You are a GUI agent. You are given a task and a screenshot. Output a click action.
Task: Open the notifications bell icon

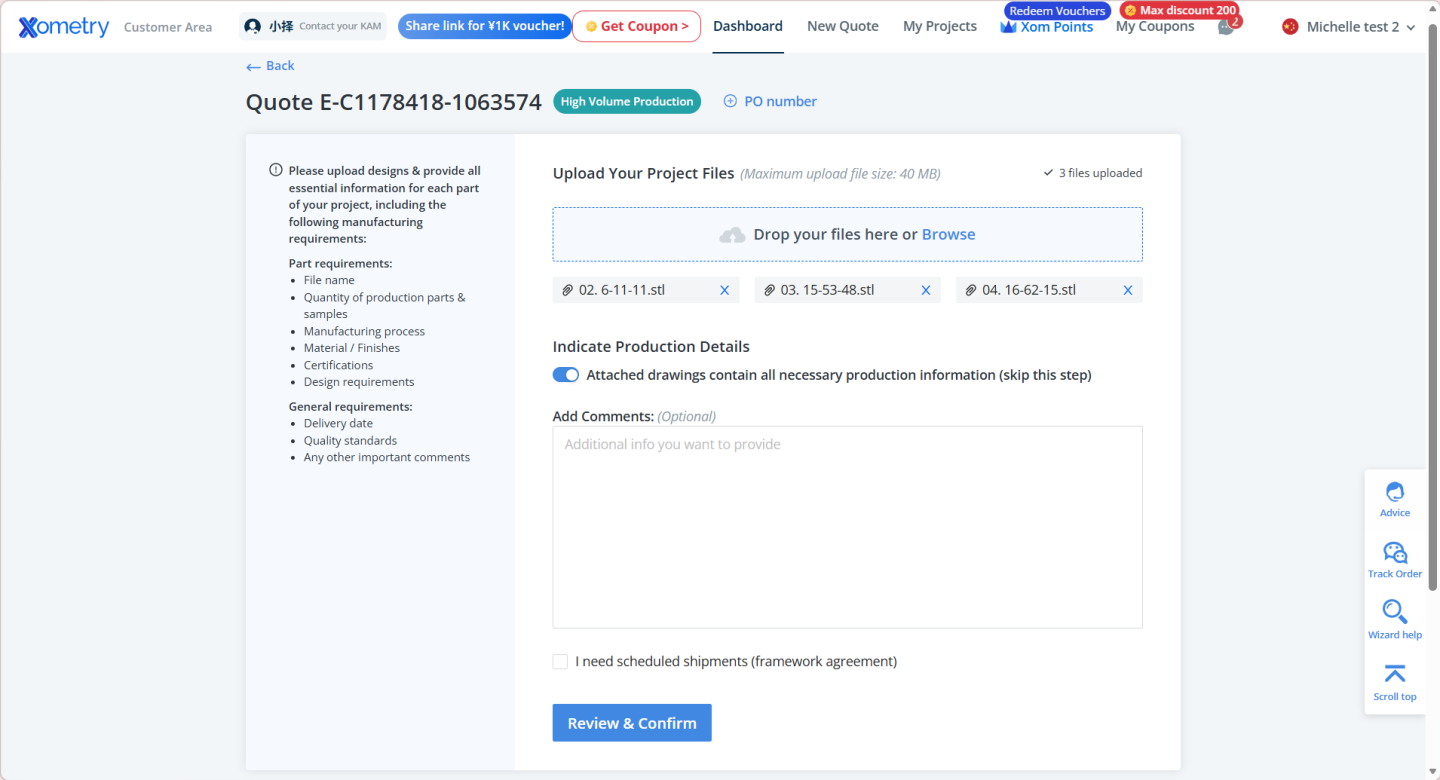[1225, 27]
